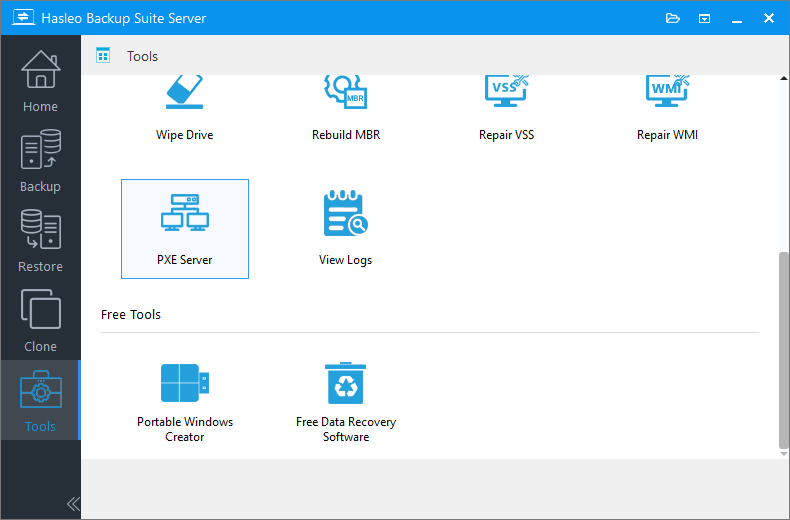Start the Repair VSS tool
The width and height of the screenshot is (790, 520).
(506, 108)
